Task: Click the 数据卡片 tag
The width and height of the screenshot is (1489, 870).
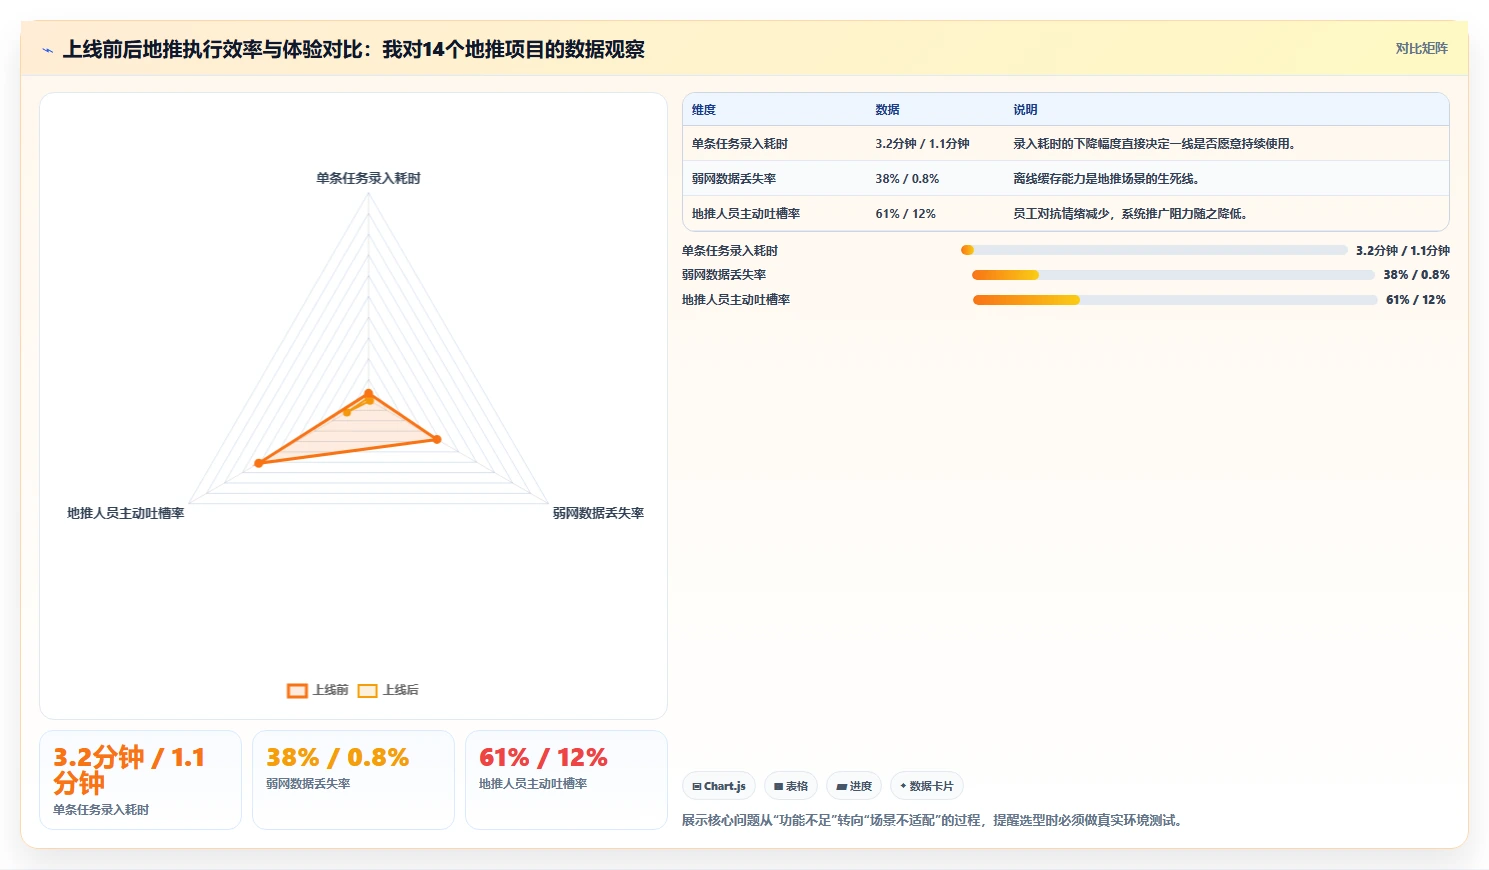Action: [927, 786]
